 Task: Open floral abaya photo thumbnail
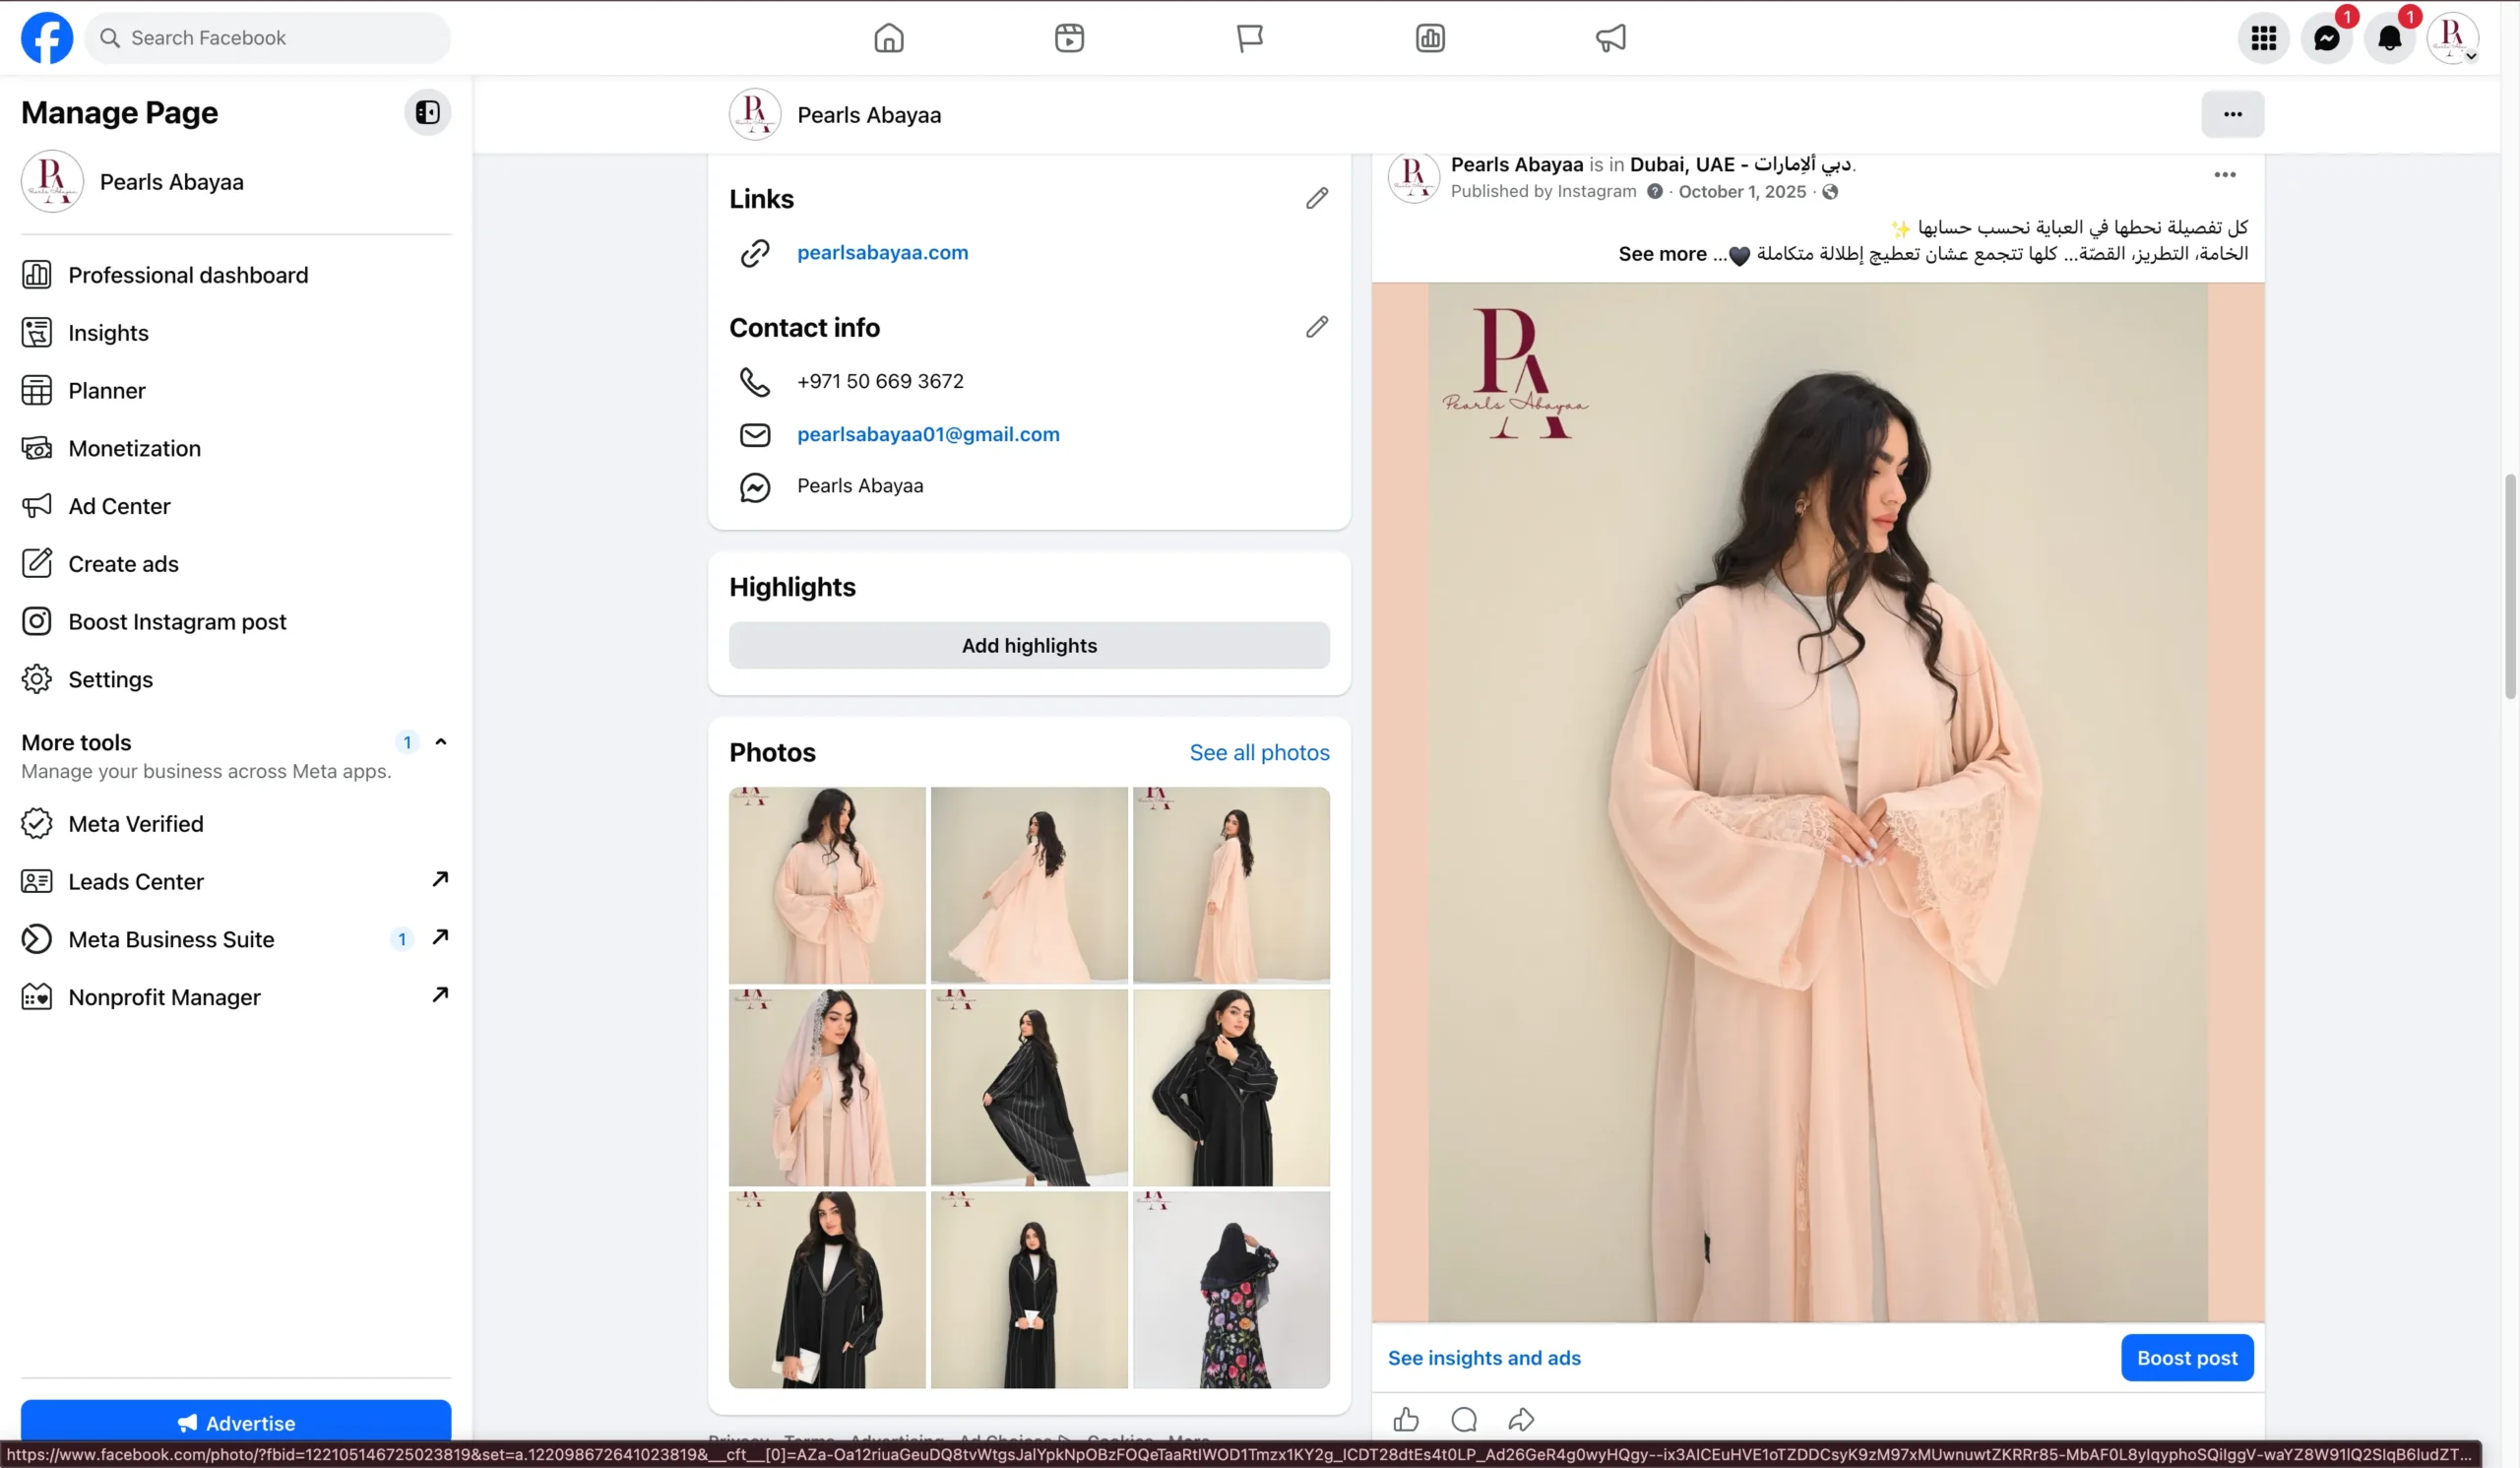coord(1231,1290)
